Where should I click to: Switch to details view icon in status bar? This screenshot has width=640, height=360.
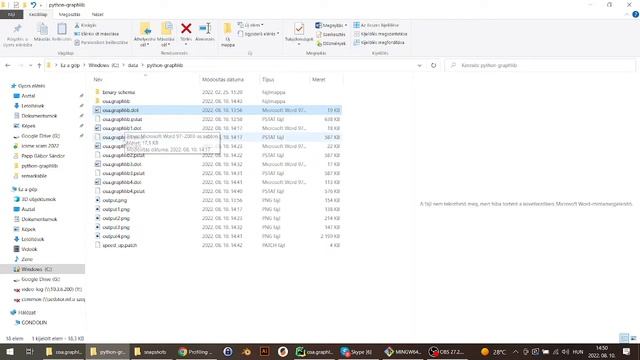tap(624, 338)
